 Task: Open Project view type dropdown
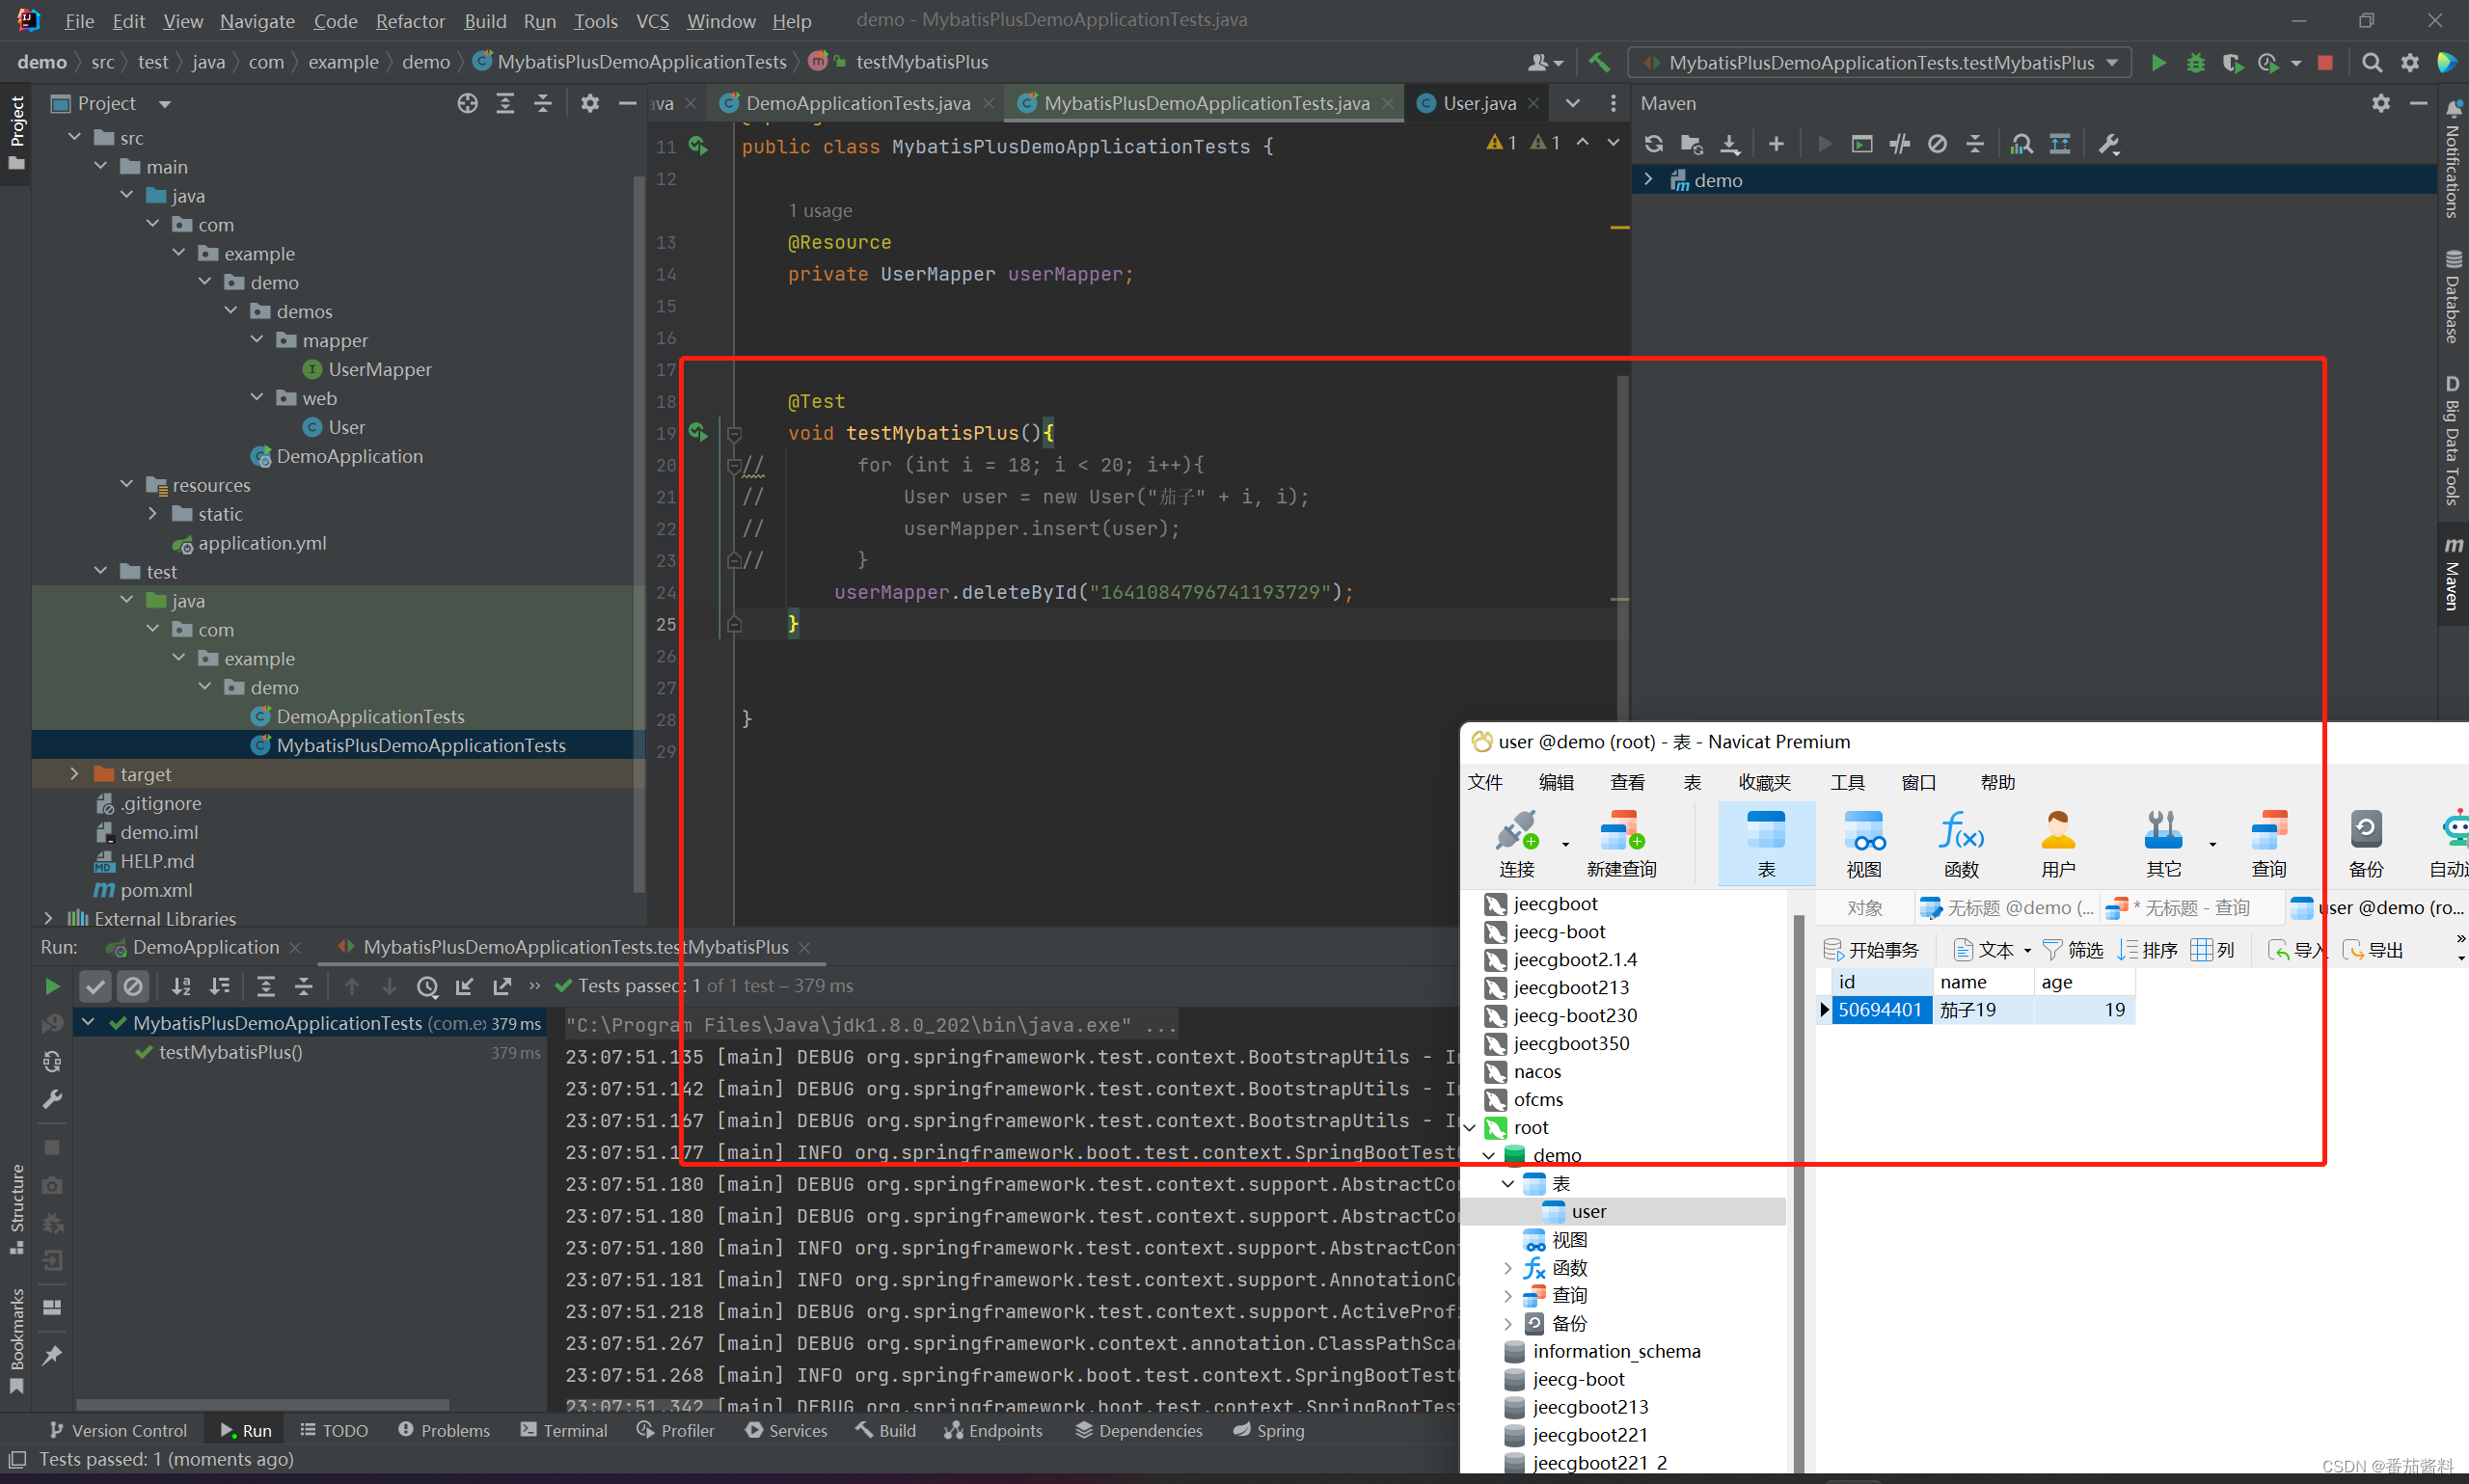click(x=165, y=104)
